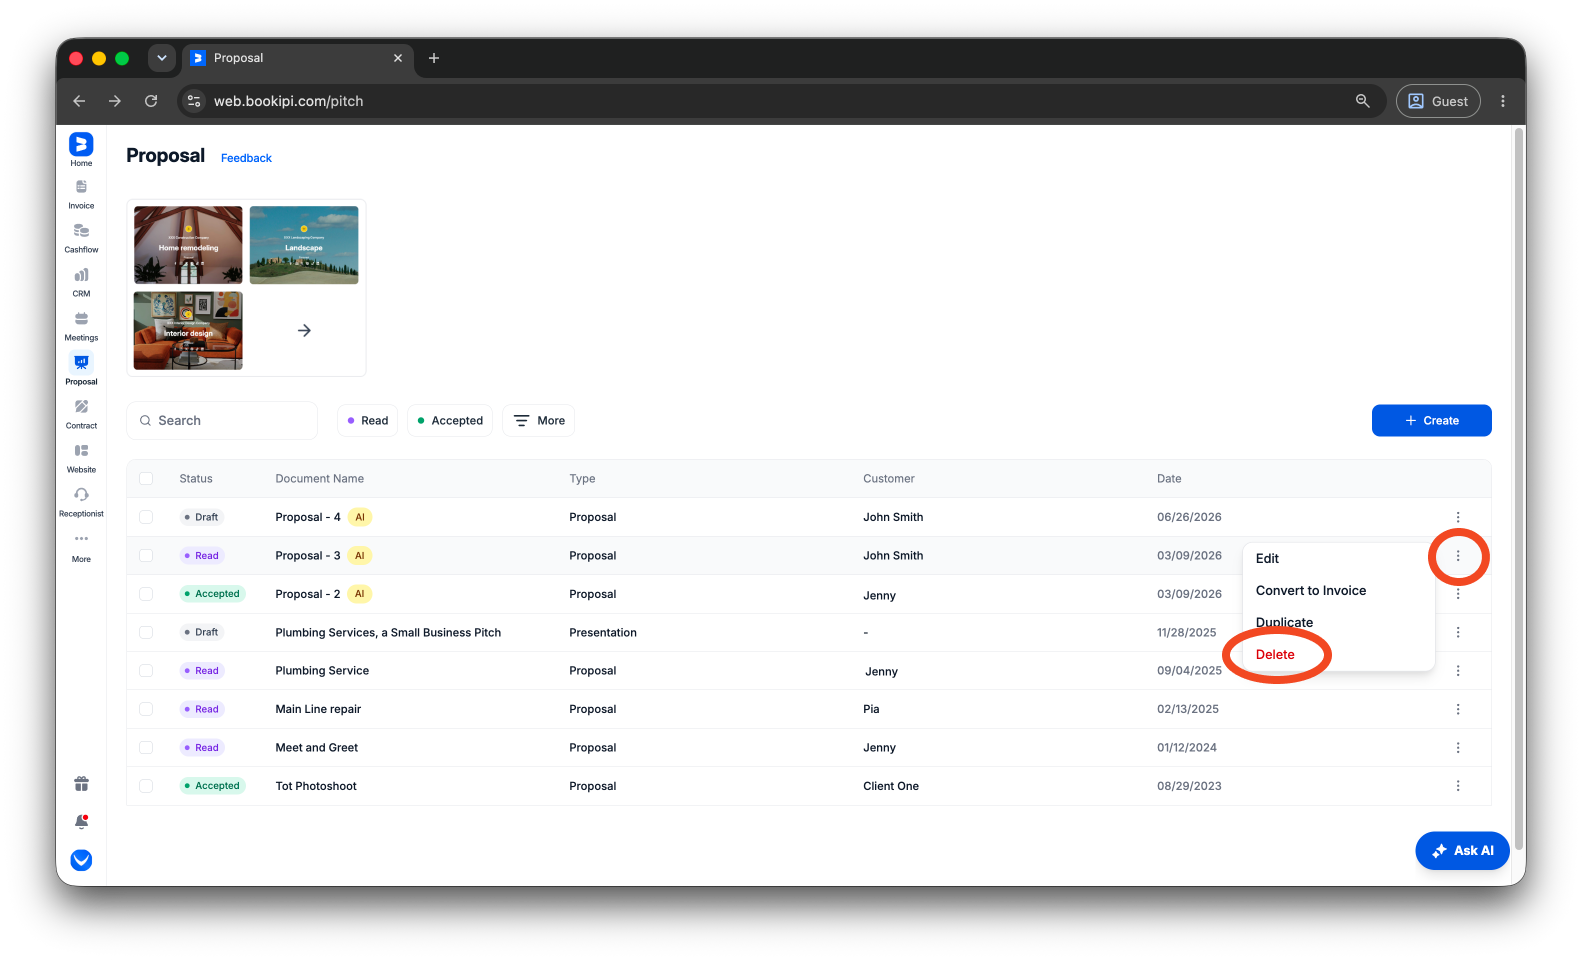Check the Meet and Greet checkbox
The width and height of the screenshot is (1582, 960).
146,748
